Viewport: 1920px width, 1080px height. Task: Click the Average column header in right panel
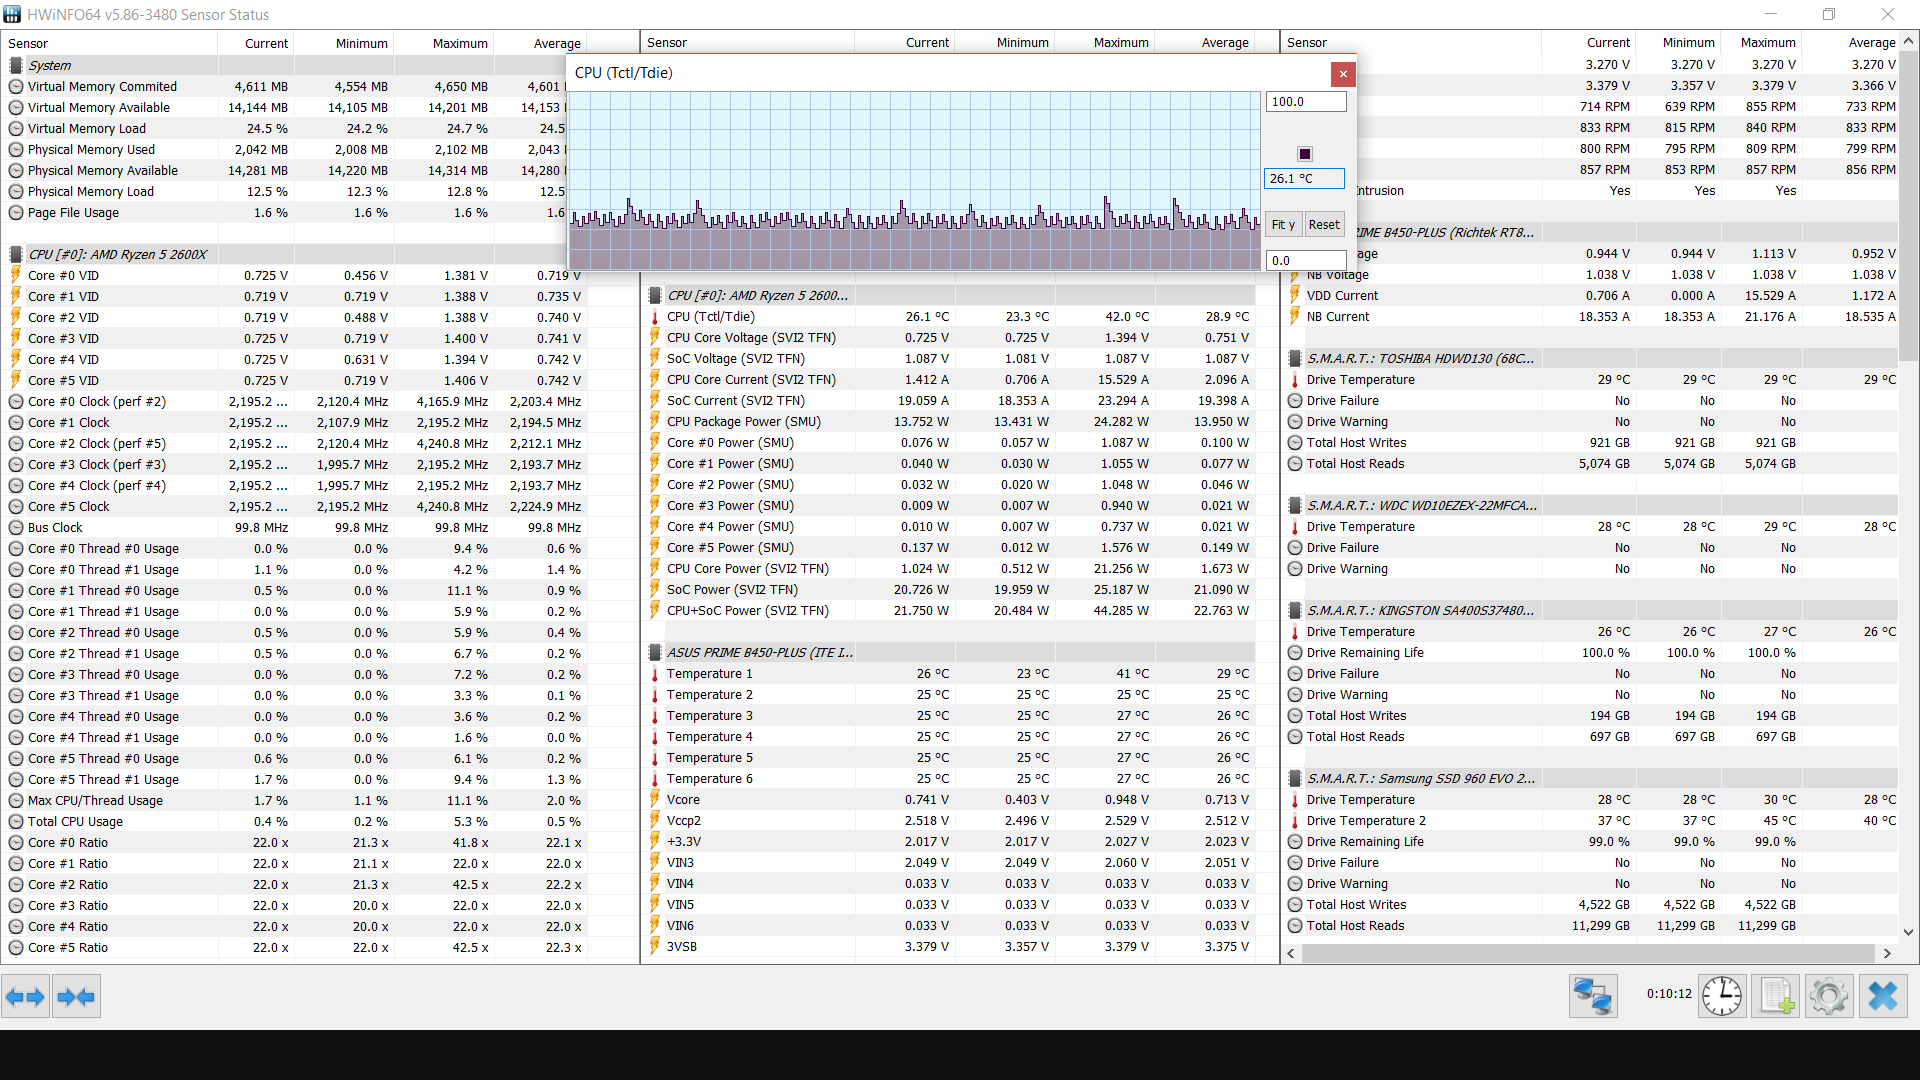tap(1851, 42)
